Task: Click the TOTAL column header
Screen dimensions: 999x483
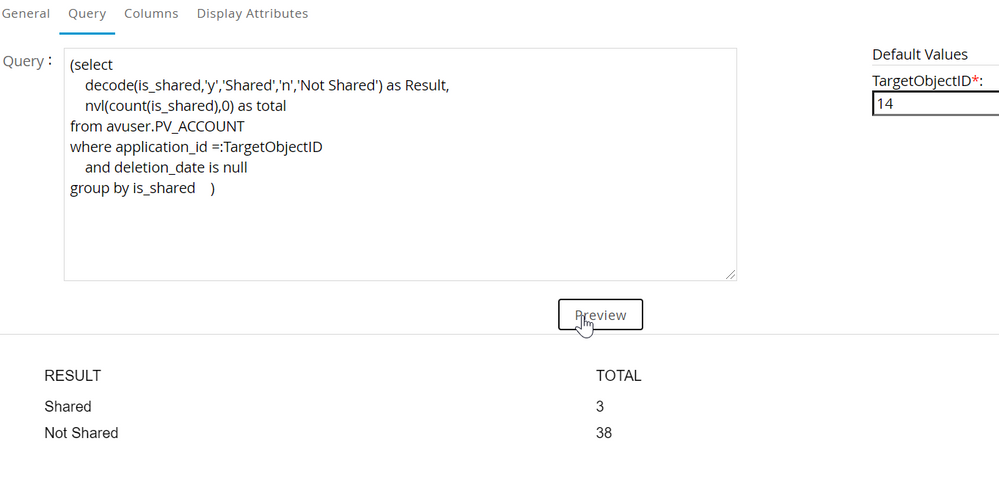Action: point(618,376)
